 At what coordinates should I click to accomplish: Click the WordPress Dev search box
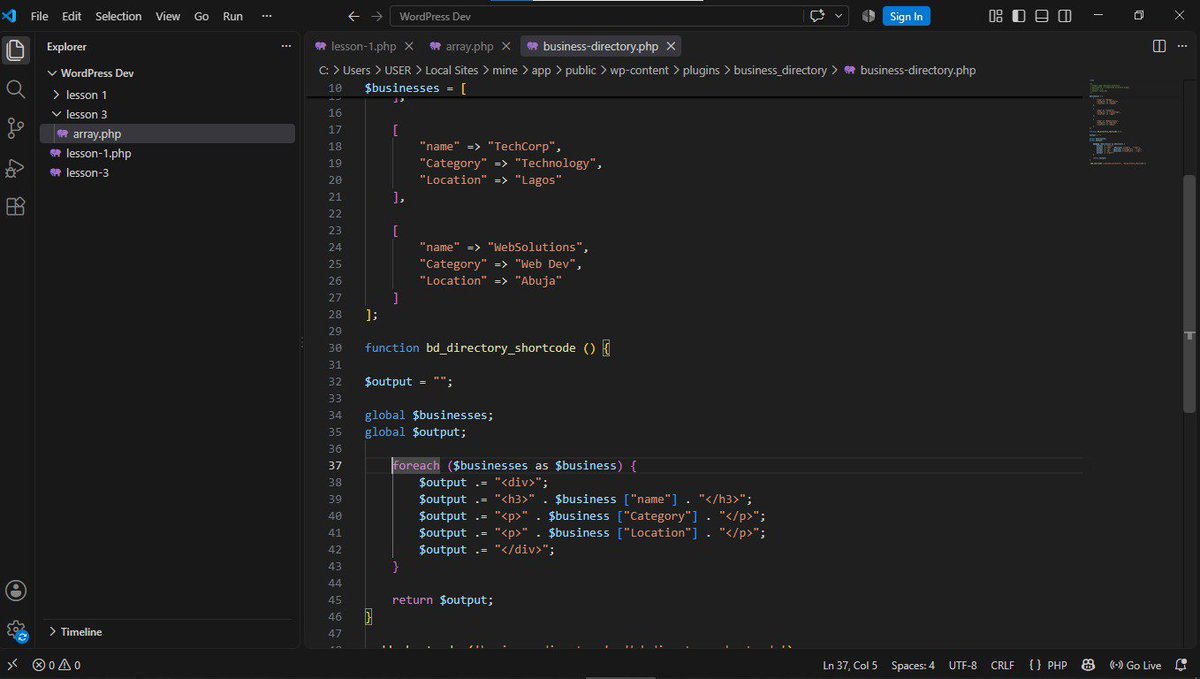coord(596,16)
